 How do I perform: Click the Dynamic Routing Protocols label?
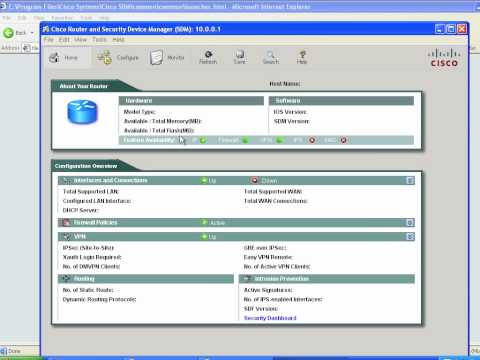pos(100,299)
